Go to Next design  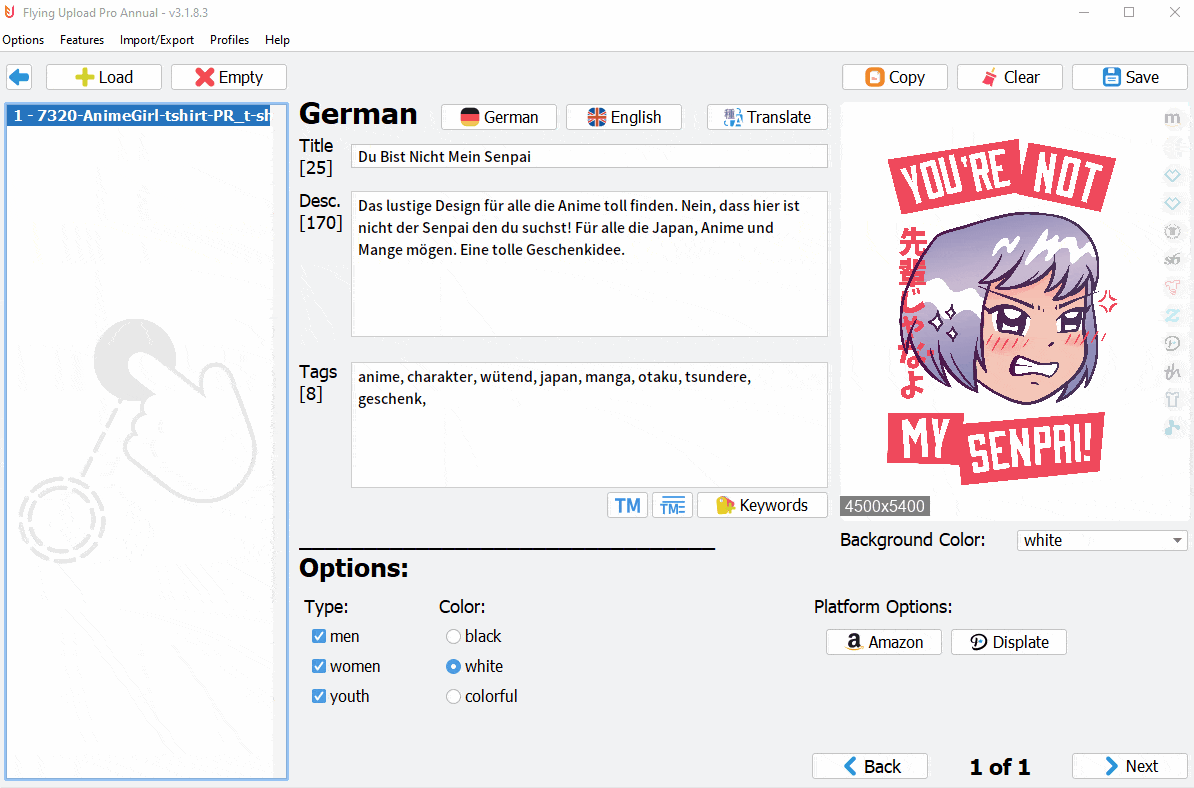[1129, 766]
